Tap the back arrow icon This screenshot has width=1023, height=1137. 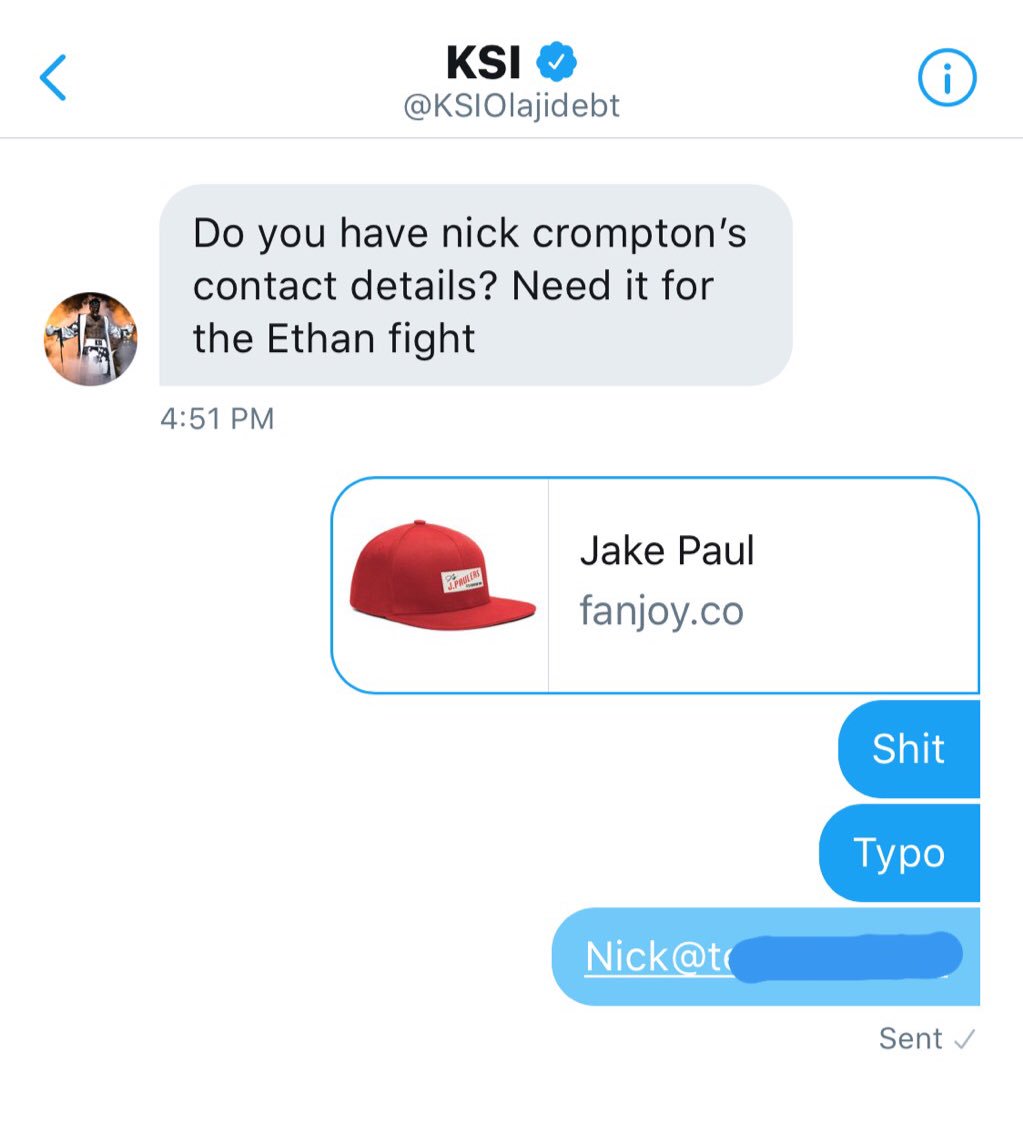coord(53,77)
